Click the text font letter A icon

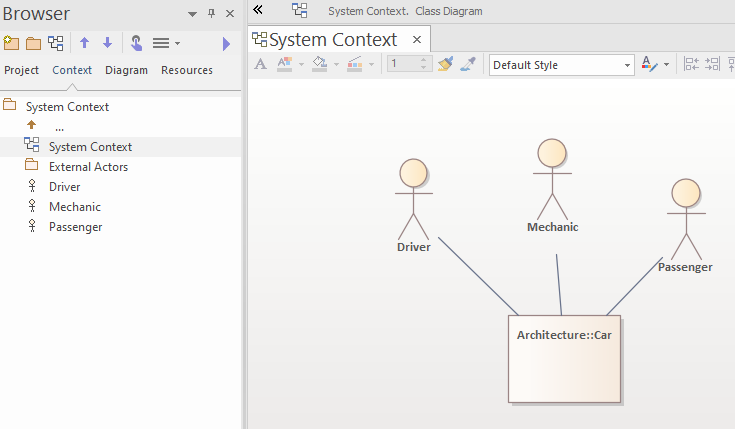click(x=261, y=64)
